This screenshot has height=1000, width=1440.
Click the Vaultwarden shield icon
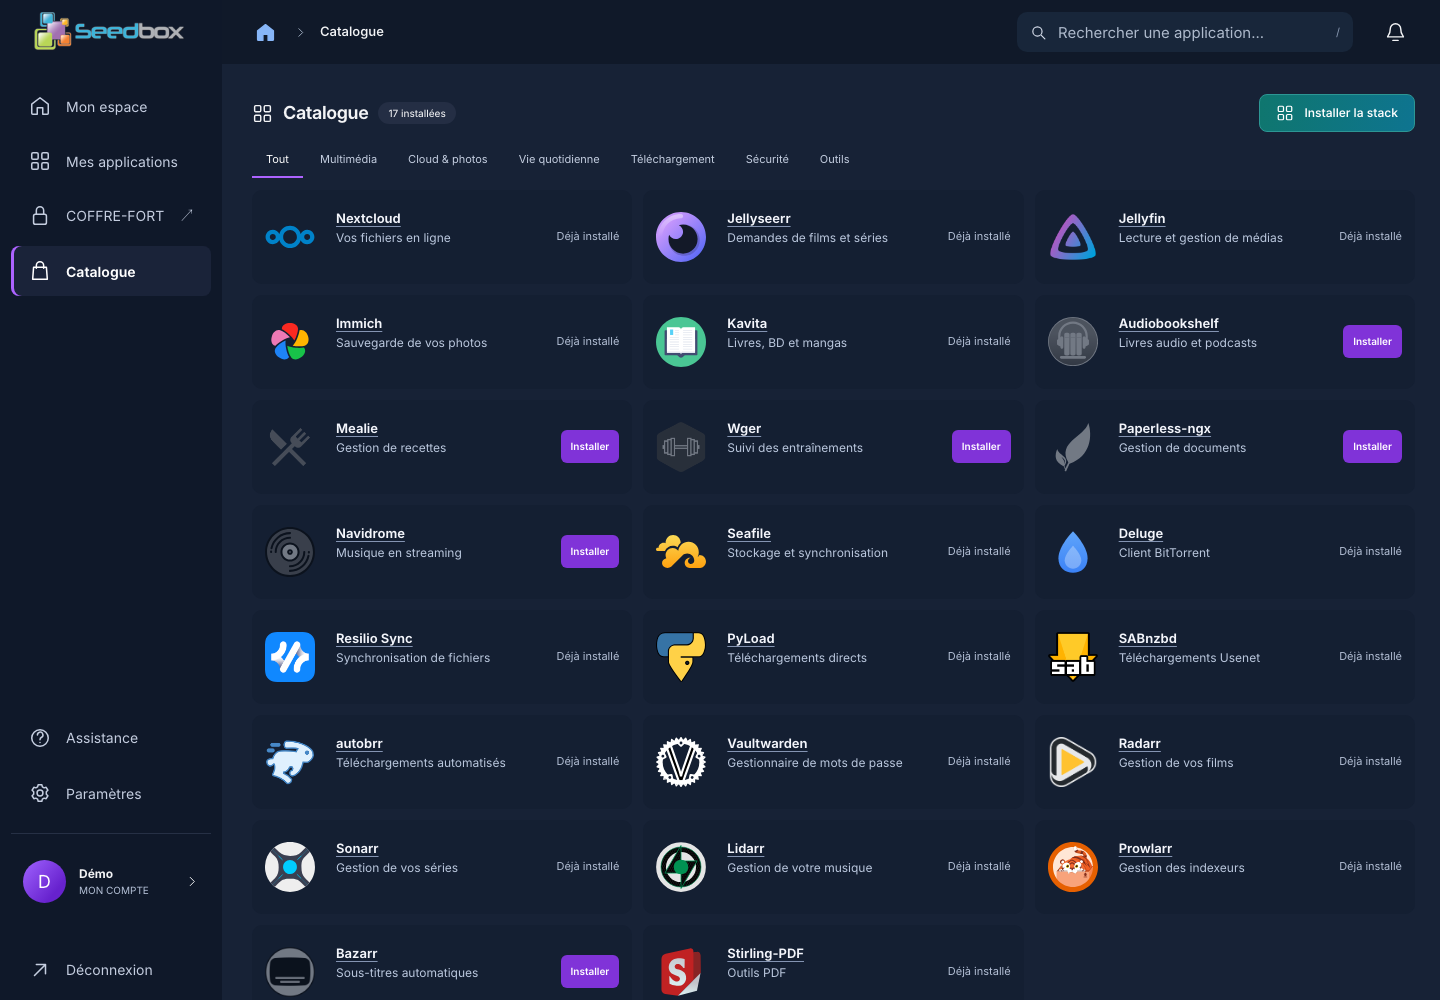[681, 762]
